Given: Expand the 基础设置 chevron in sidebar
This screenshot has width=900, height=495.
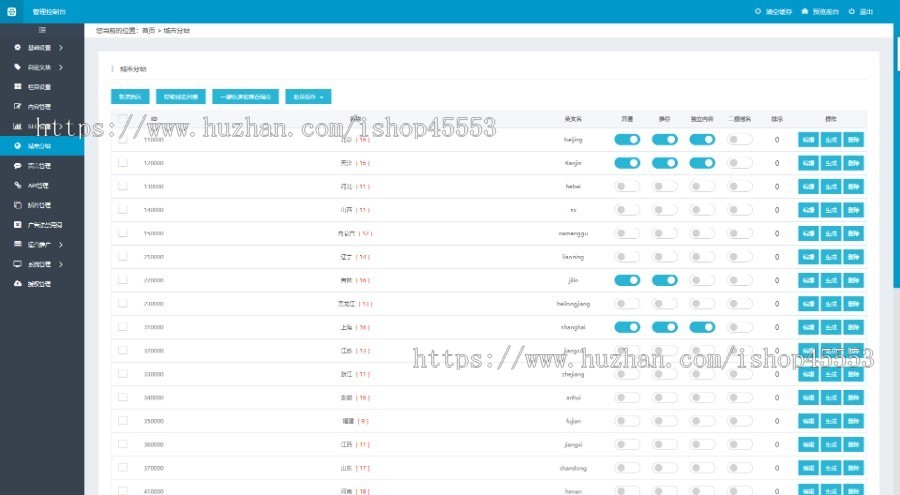Looking at the screenshot, I should coord(61,48).
